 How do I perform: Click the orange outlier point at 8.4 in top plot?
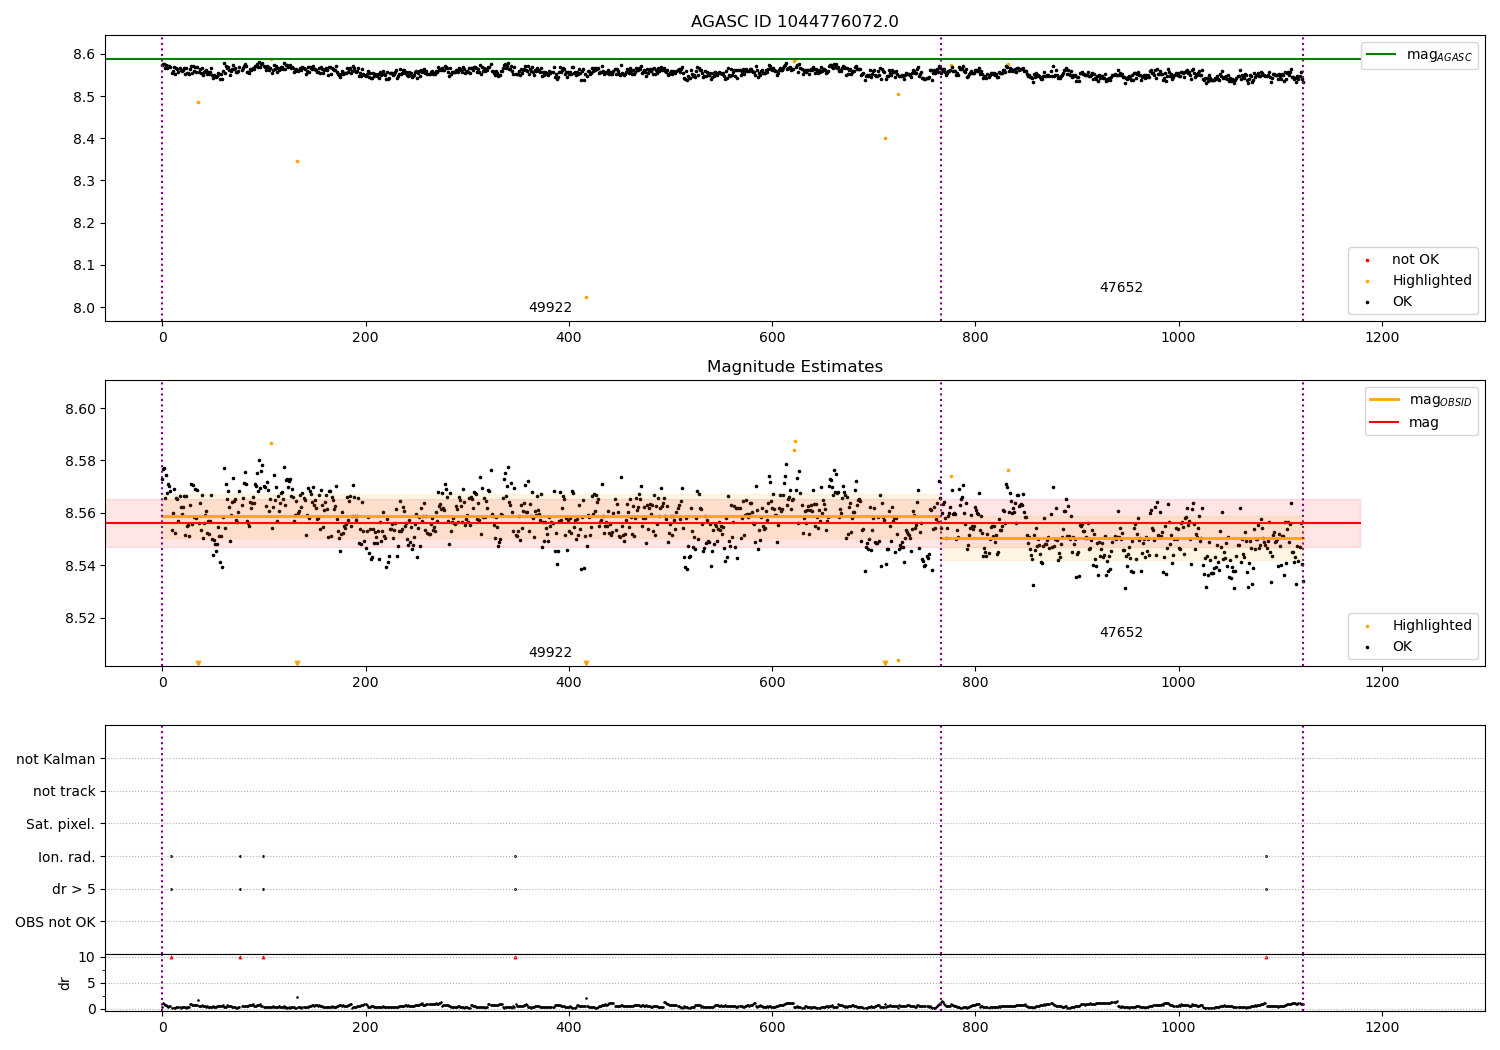click(x=885, y=138)
